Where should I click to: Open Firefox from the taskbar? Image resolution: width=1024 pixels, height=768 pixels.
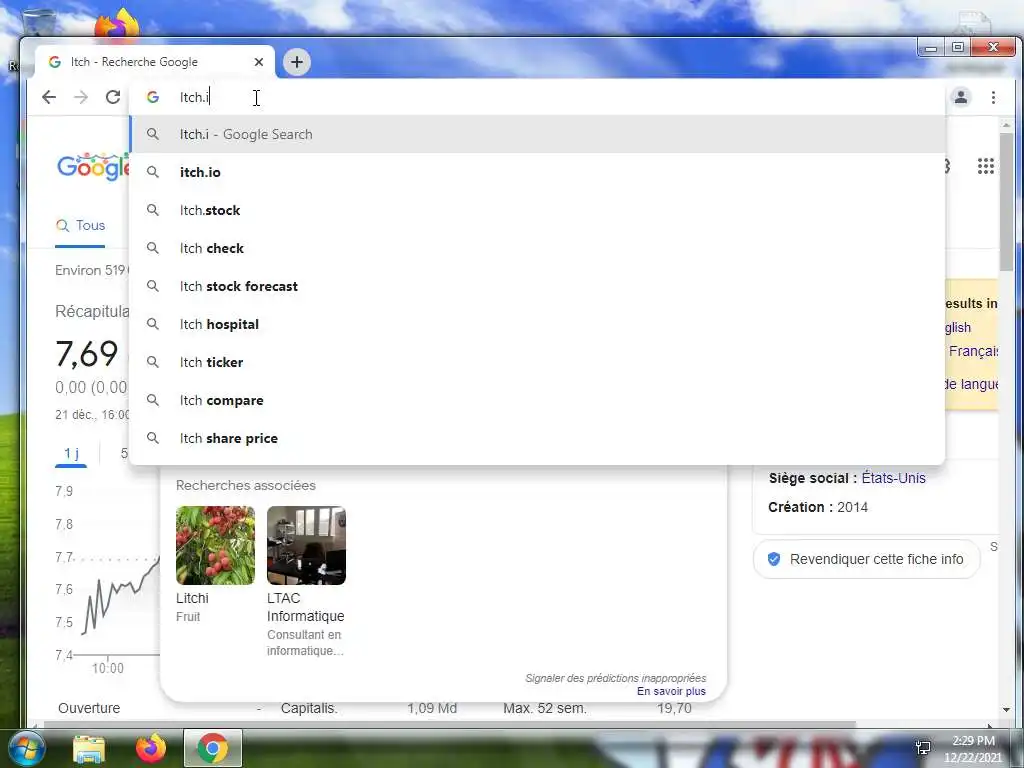pyautogui.click(x=151, y=748)
